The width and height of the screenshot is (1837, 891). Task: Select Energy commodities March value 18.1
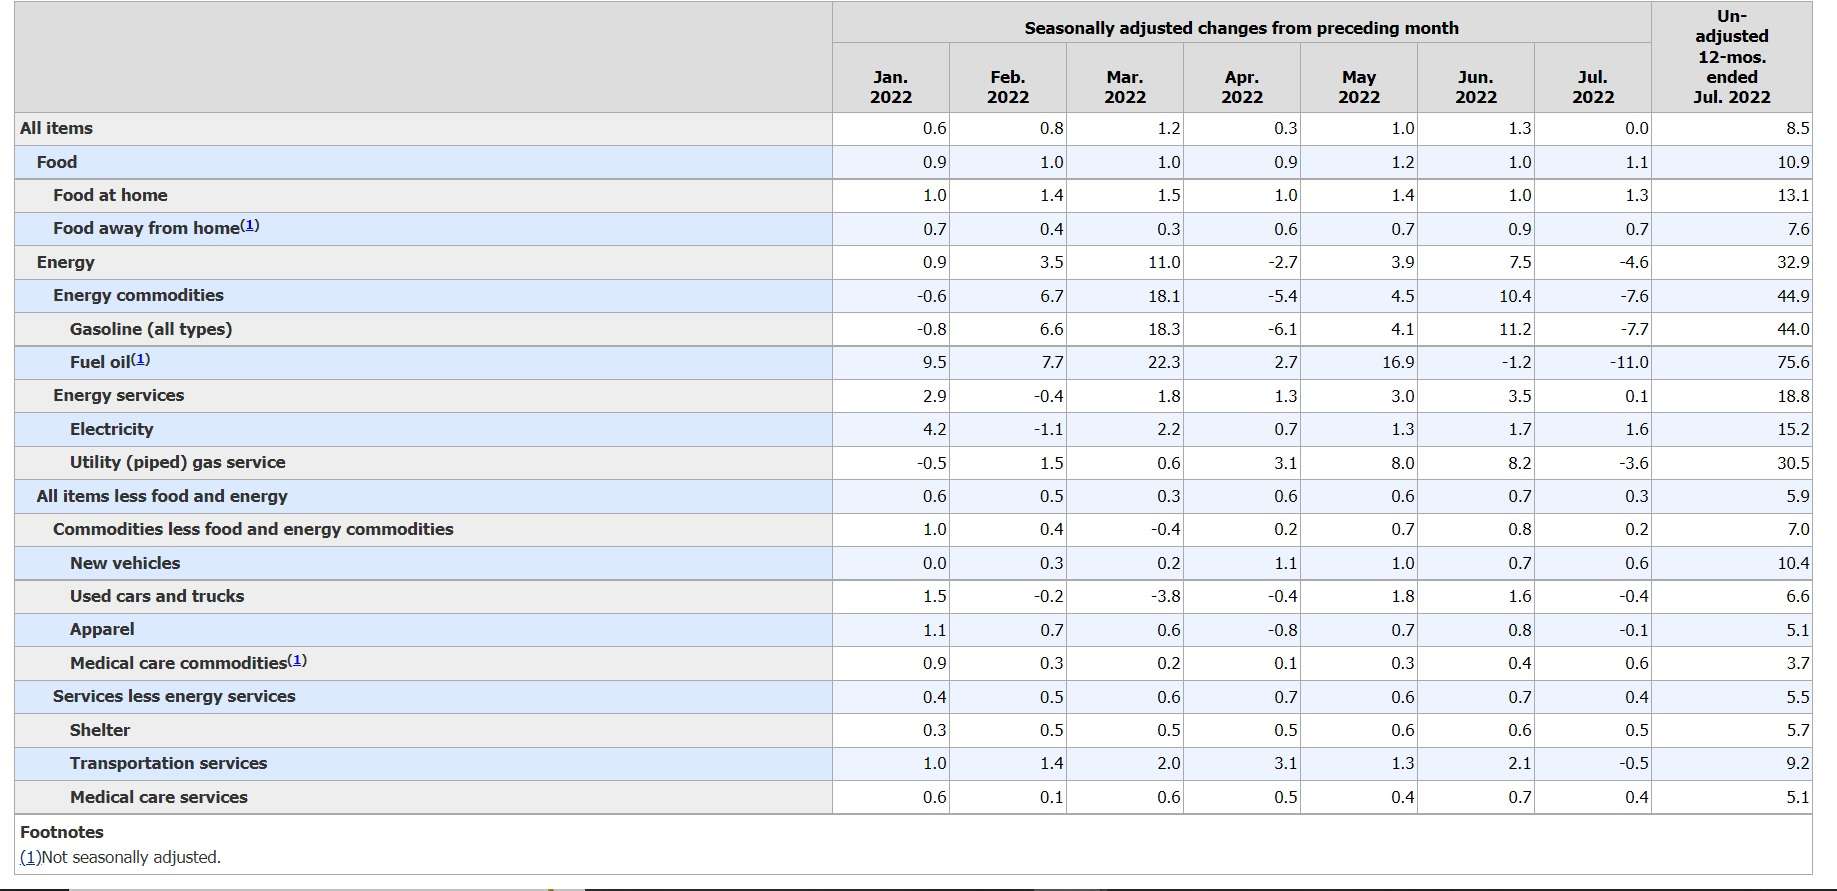pyautogui.click(x=1164, y=296)
